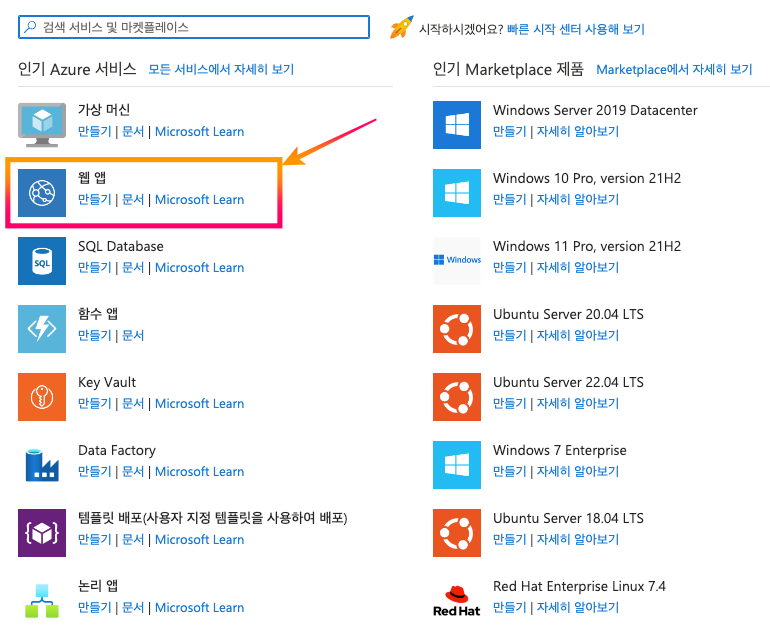Open 문서 link for Data Factory

133,471
